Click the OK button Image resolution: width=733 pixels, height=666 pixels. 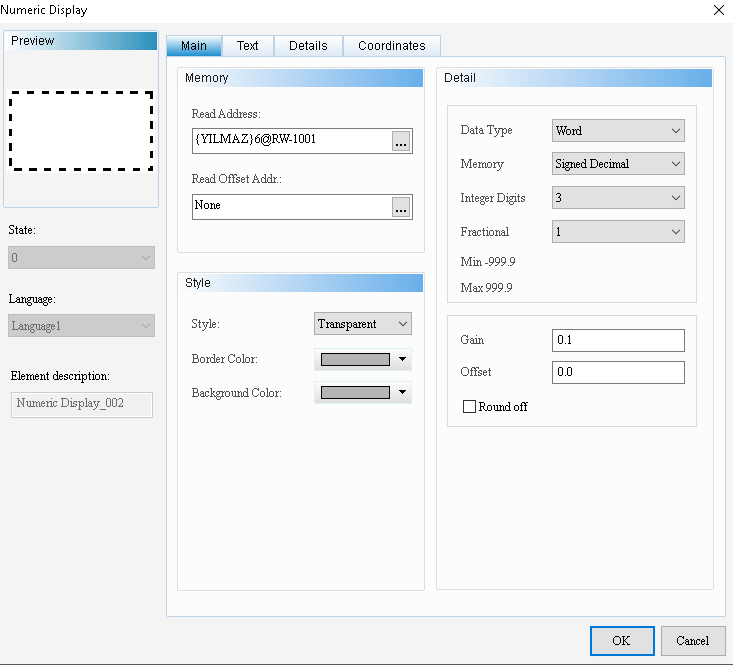pyautogui.click(x=622, y=641)
